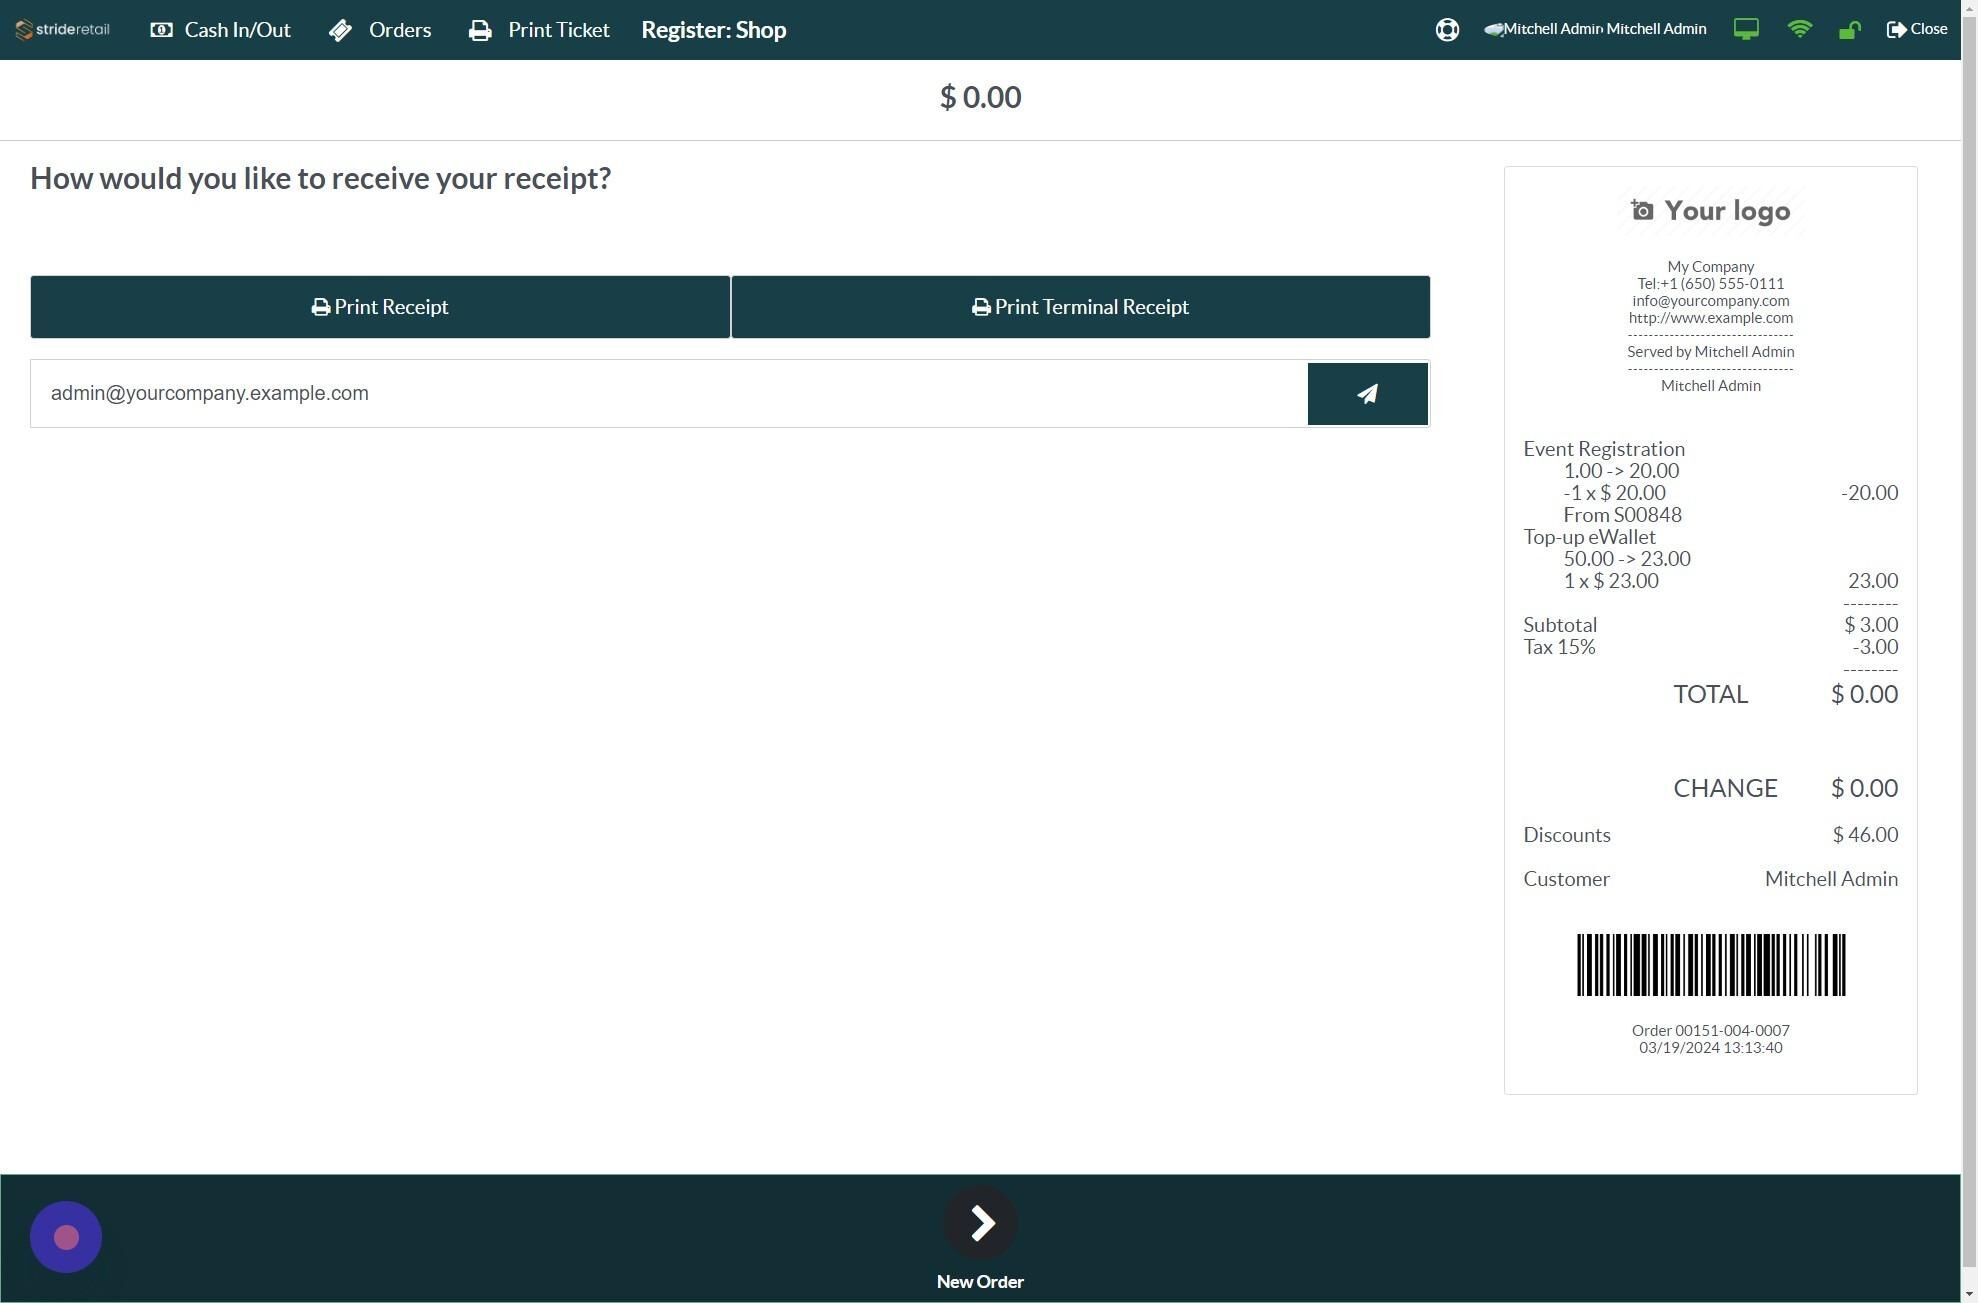Click the strideretail logo

[x=63, y=30]
